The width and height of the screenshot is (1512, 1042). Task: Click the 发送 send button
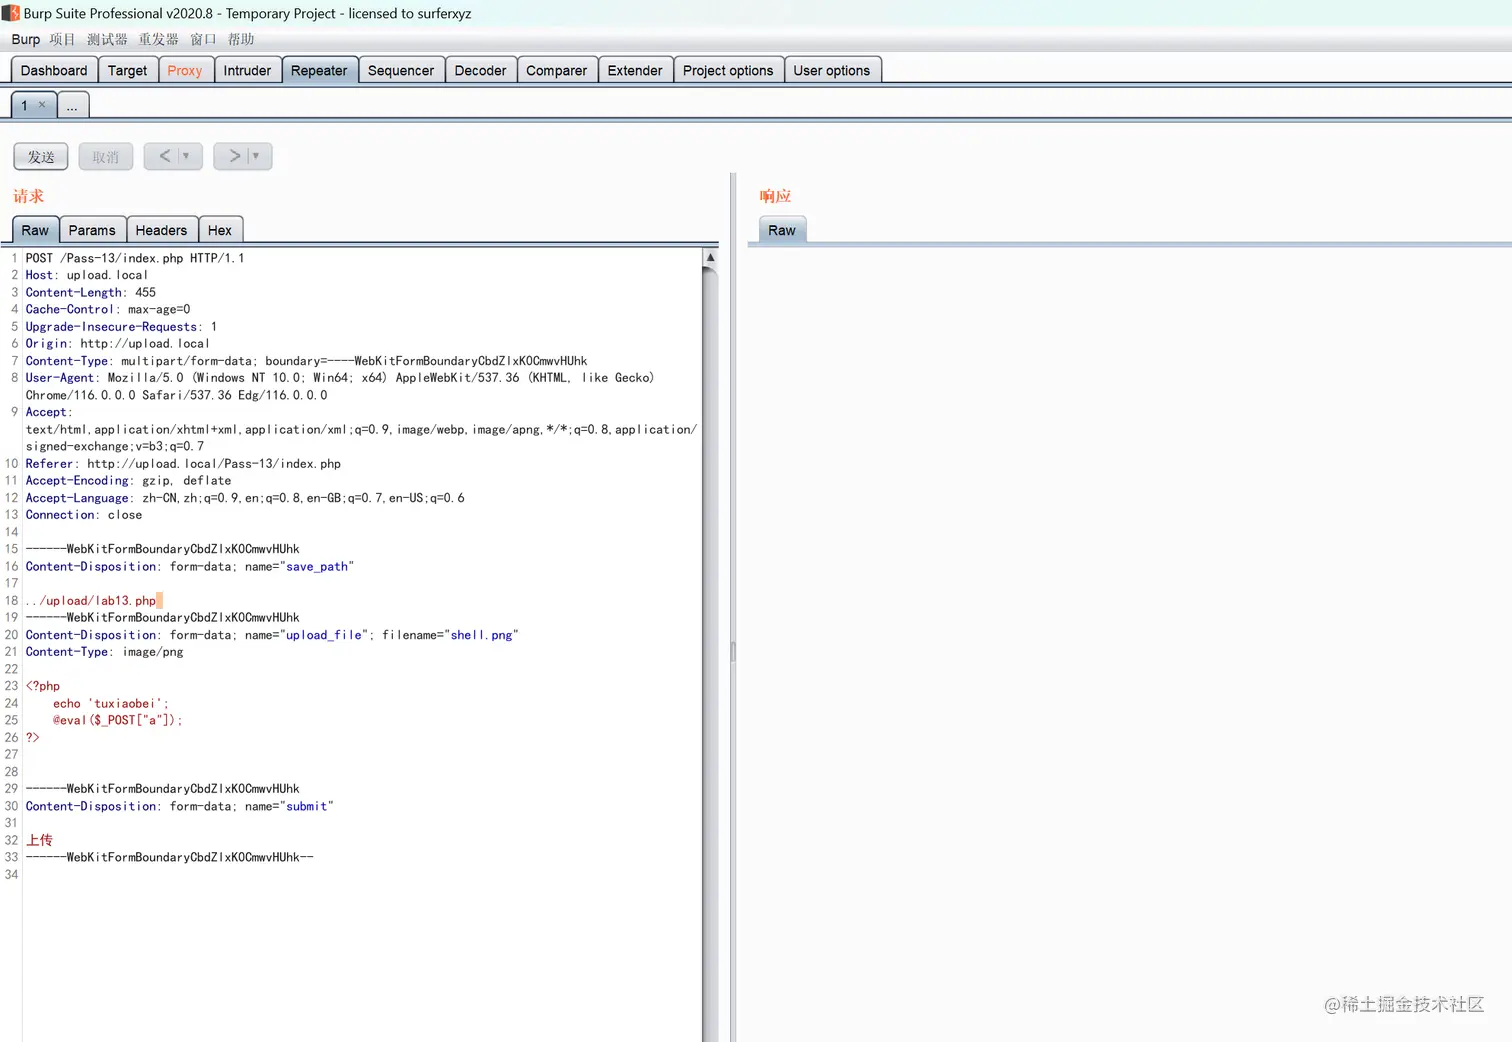(41, 156)
